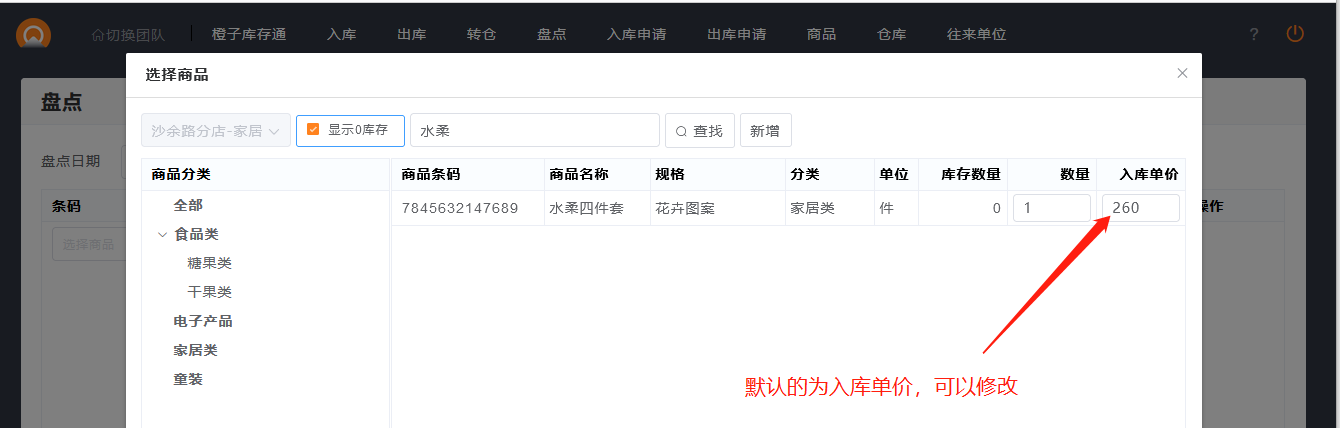Open the 往来单位 menu

tap(976, 34)
